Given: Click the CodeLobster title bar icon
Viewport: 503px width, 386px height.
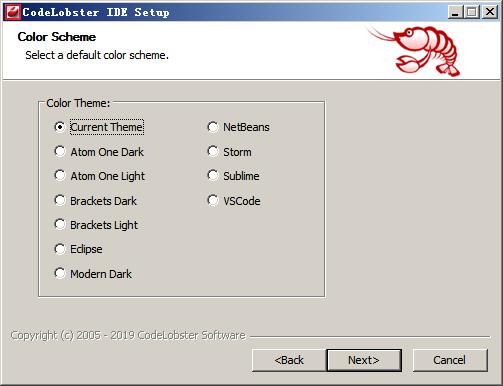Looking at the screenshot, I should point(12,12).
